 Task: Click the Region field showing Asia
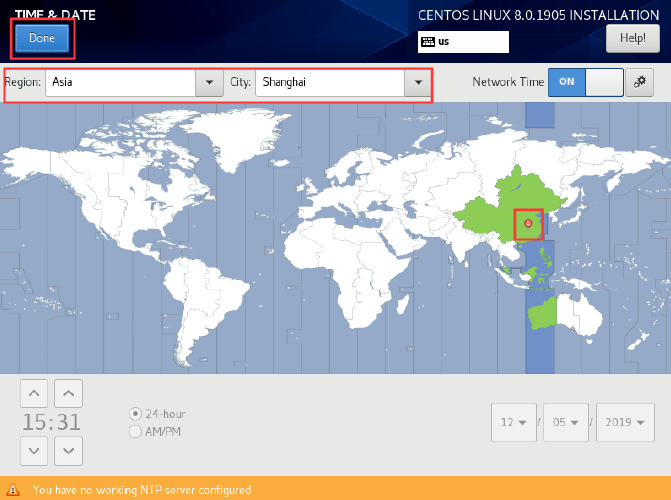(x=120, y=82)
